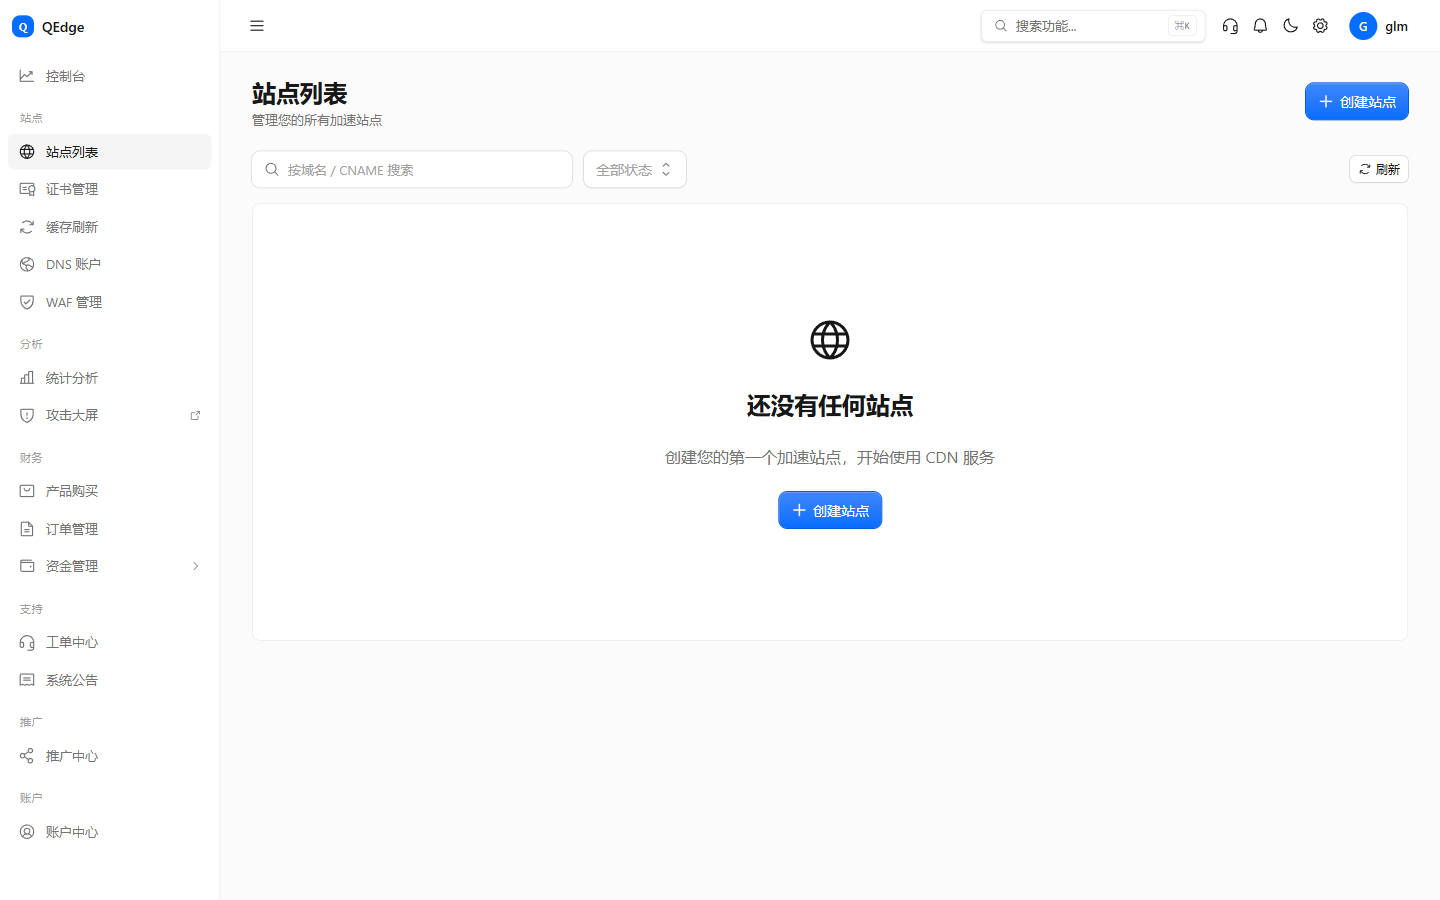
Task: Open DNS 账户 page
Action: [110, 264]
